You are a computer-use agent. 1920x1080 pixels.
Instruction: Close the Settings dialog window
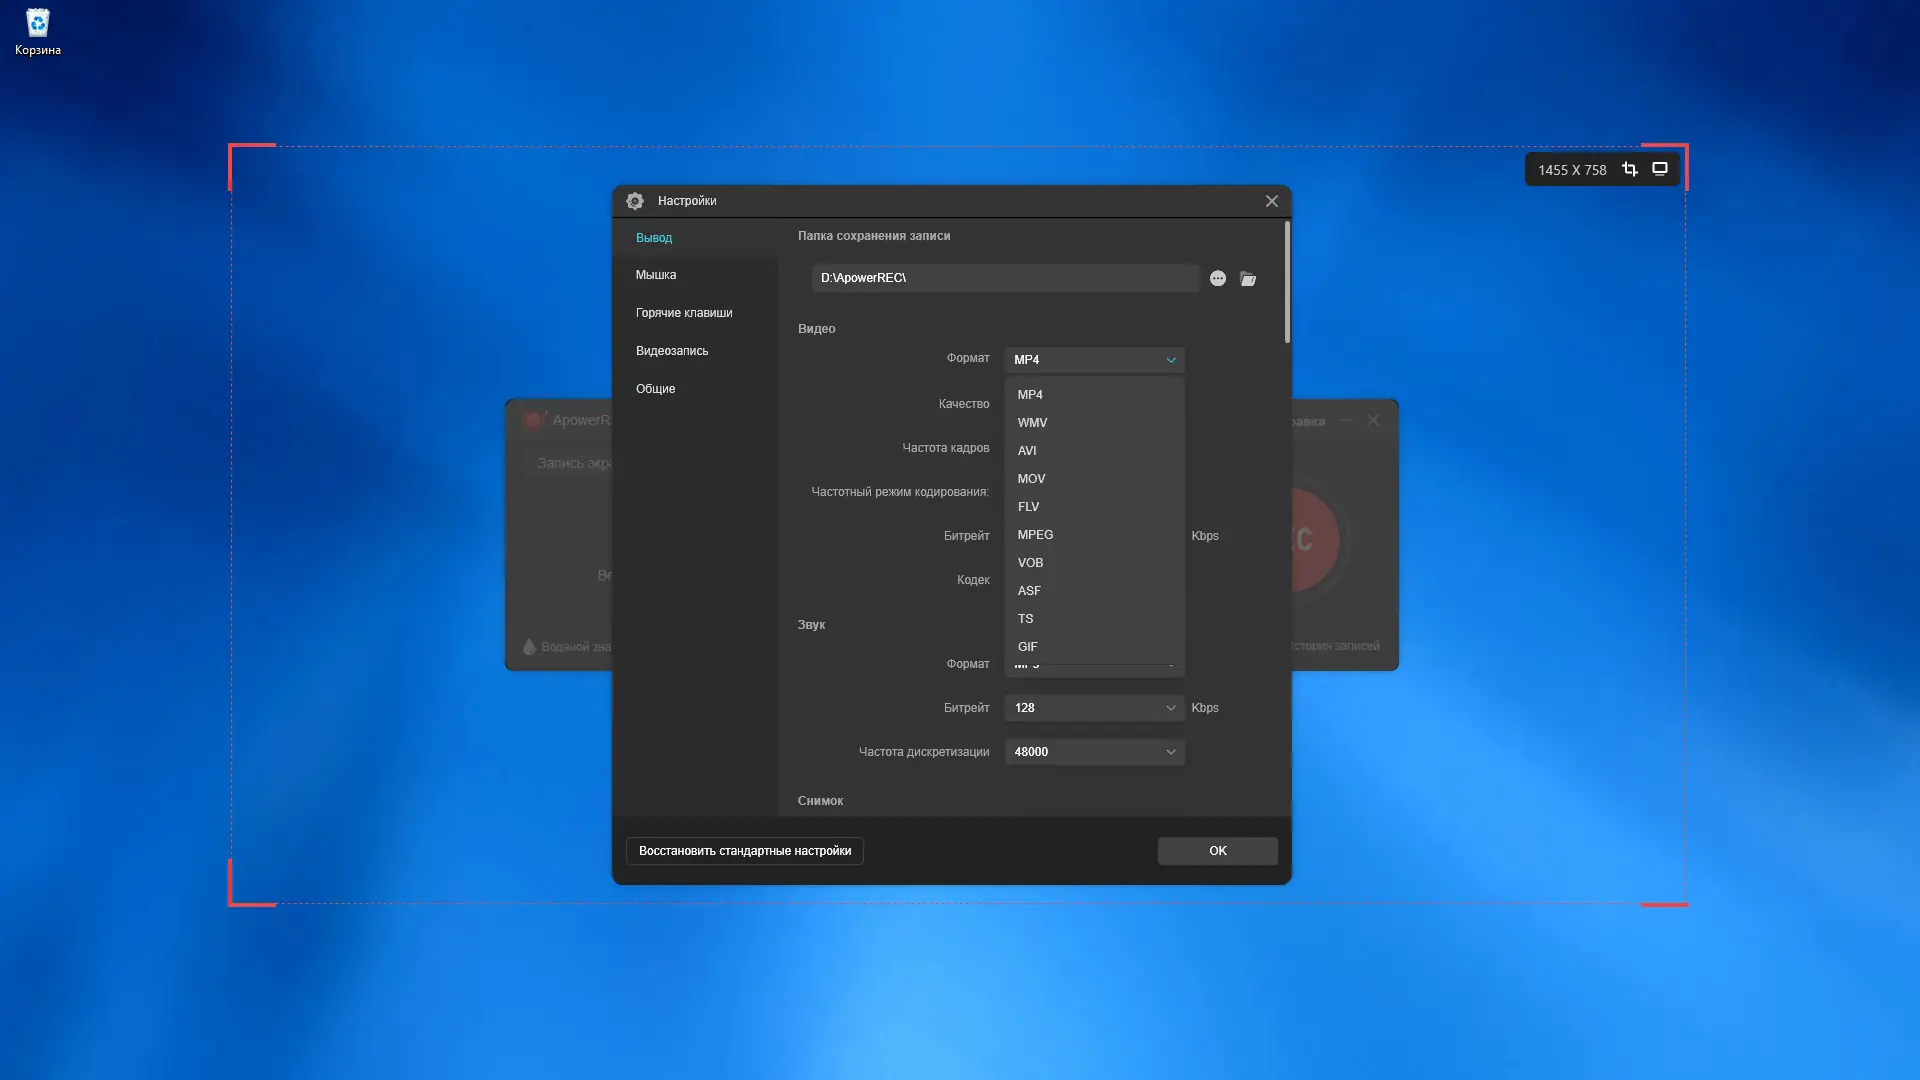[x=1271, y=201]
